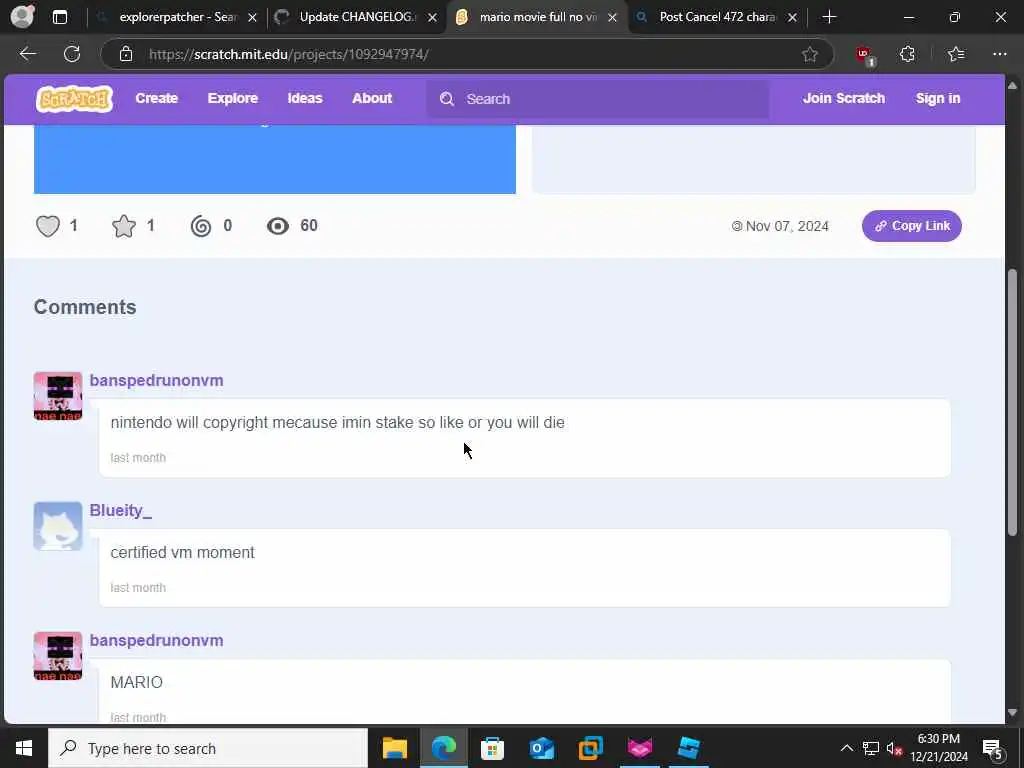This screenshot has height=768, width=1024.
Task: Click the network tray icon
Action: click(871, 748)
